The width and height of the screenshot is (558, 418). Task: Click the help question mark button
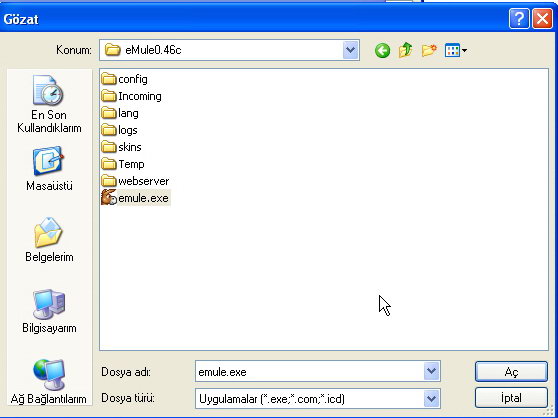[519, 18]
